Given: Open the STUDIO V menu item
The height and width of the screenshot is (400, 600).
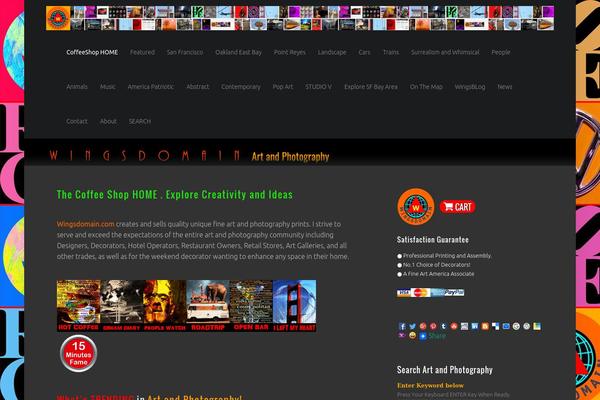Looking at the screenshot, I should pos(318,87).
